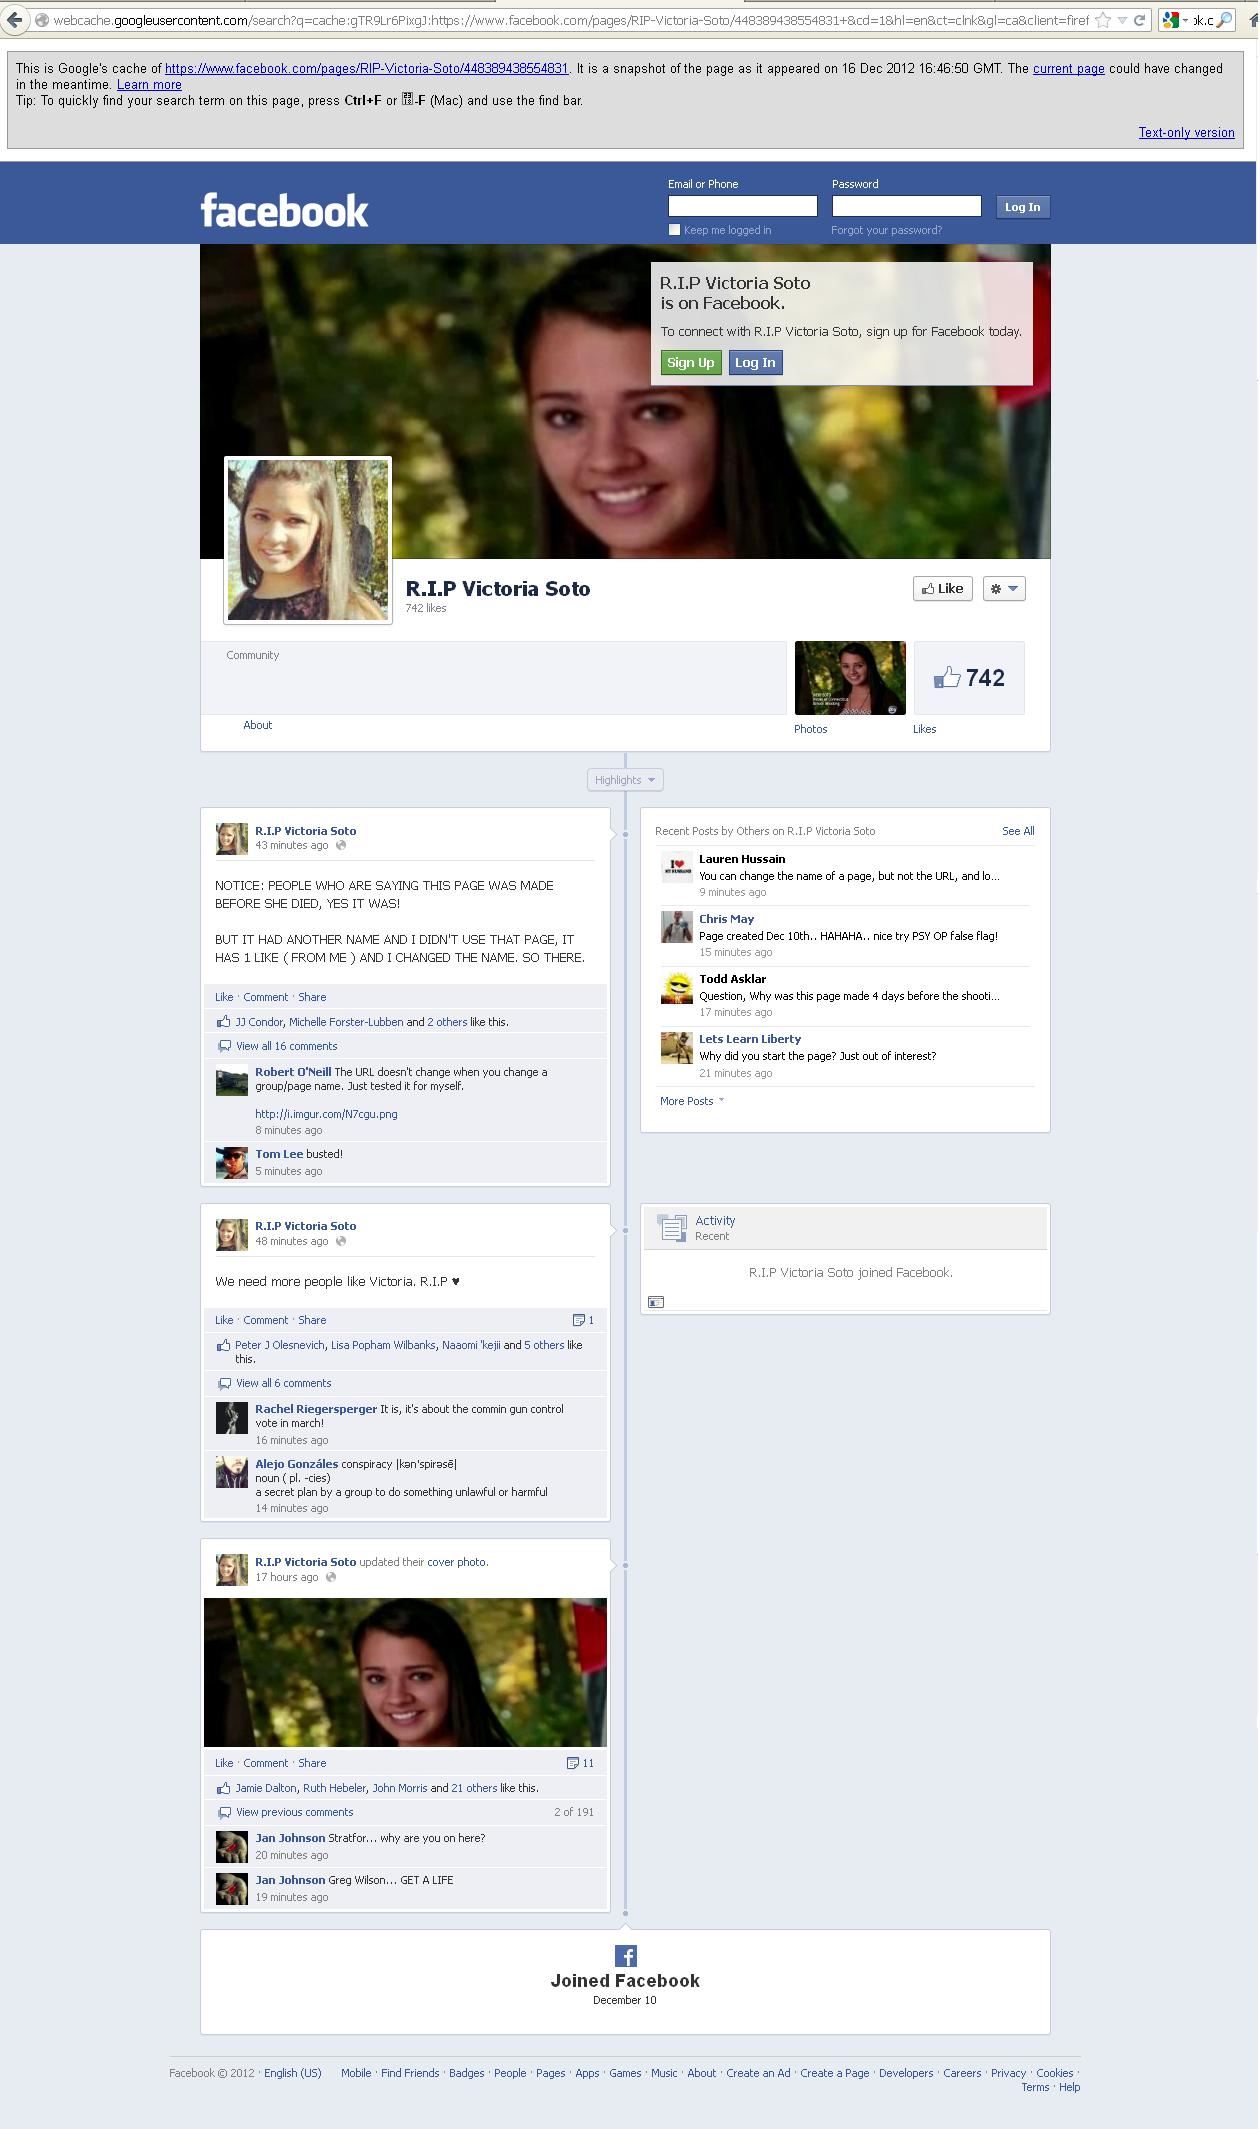This screenshot has width=1260, height=2129.
Task: Open Chris May's profile name link
Action: 727,919
